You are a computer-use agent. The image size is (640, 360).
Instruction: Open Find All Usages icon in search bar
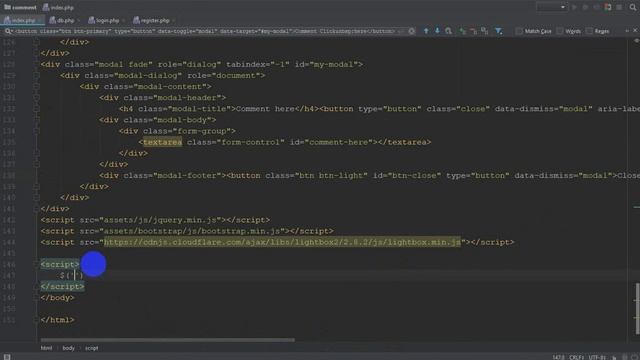449,31
